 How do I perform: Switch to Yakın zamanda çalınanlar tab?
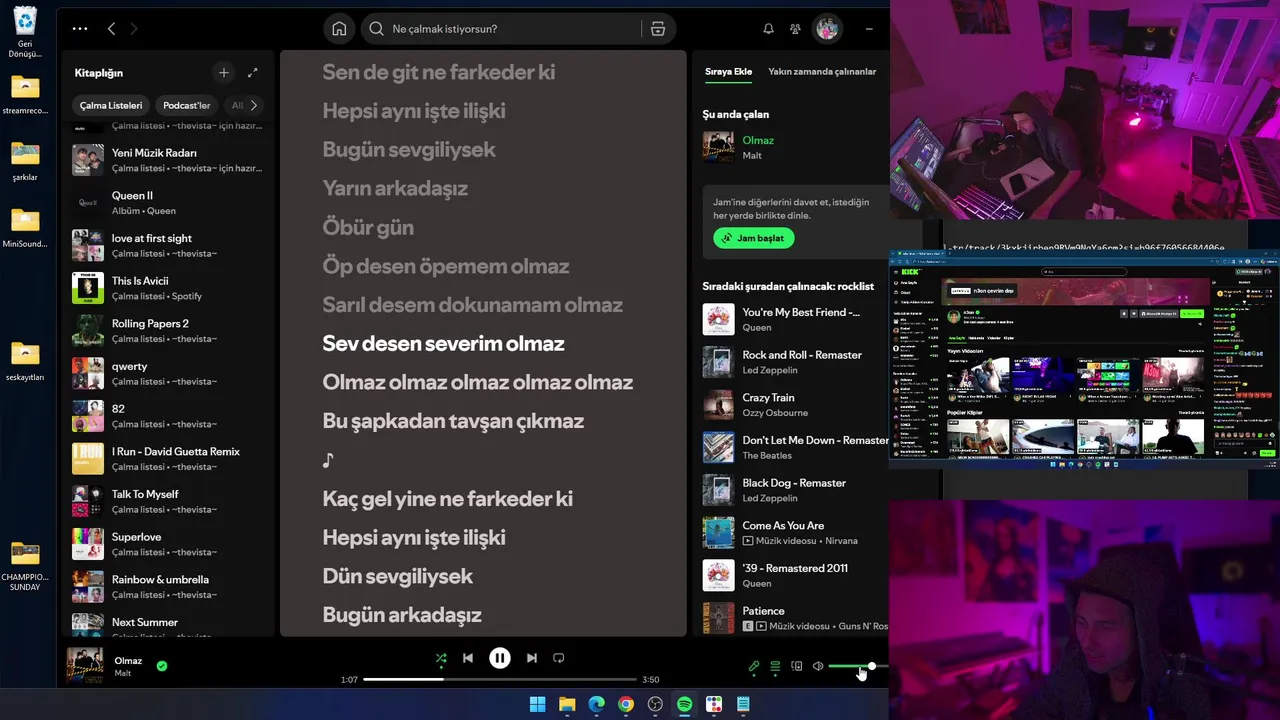[822, 72]
